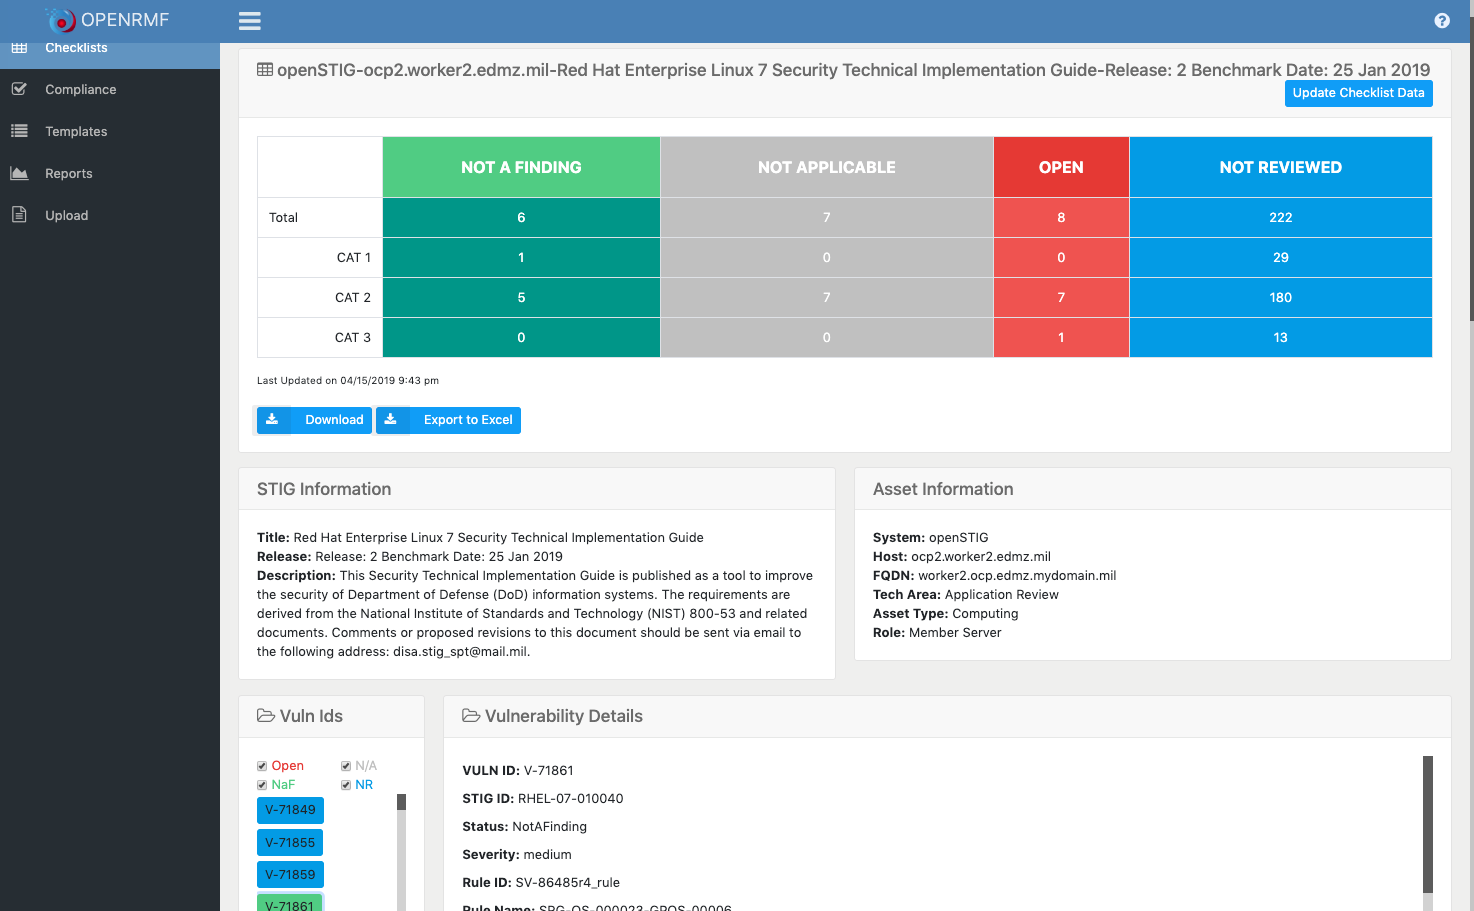
Task: Click the CAT 1 Not Reviewed cell 29
Action: [1281, 257]
